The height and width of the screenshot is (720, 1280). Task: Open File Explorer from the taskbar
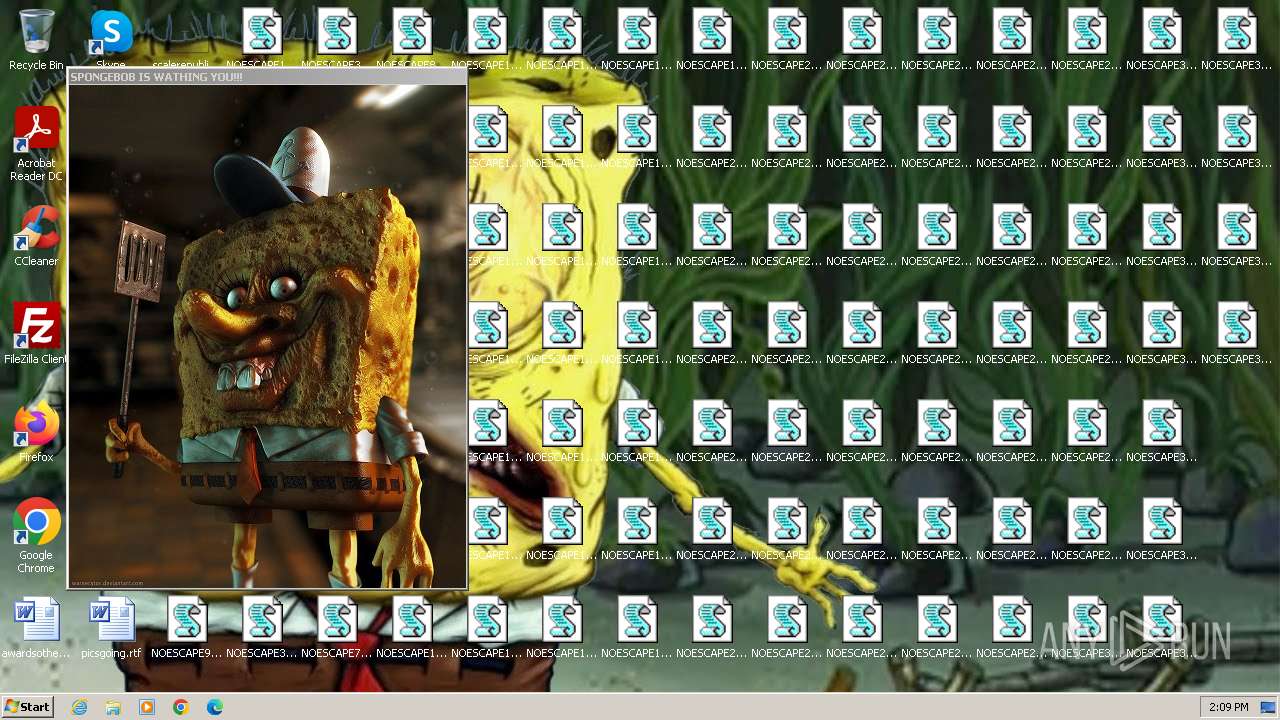(113, 707)
